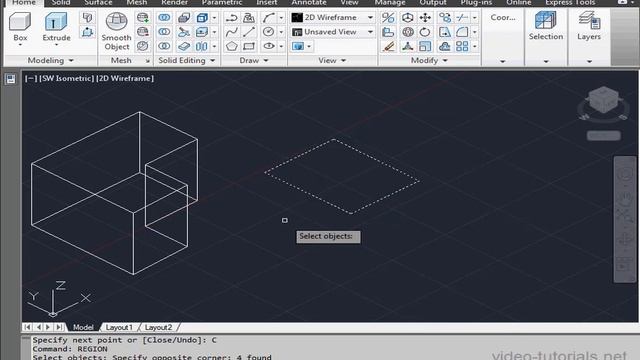This screenshot has width=640, height=360.
Task: Click the Scale modify icon
Action: (x=425, y=46)
